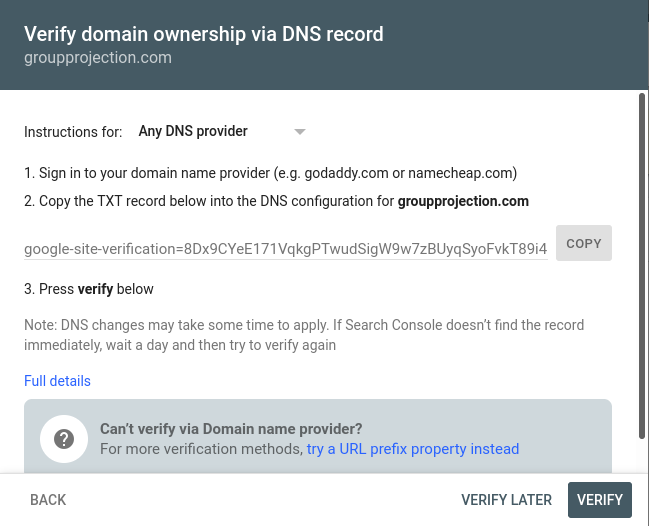Click the Instructions for label
The height and width of the screenshot is (526, 649).
pos(73,132)
